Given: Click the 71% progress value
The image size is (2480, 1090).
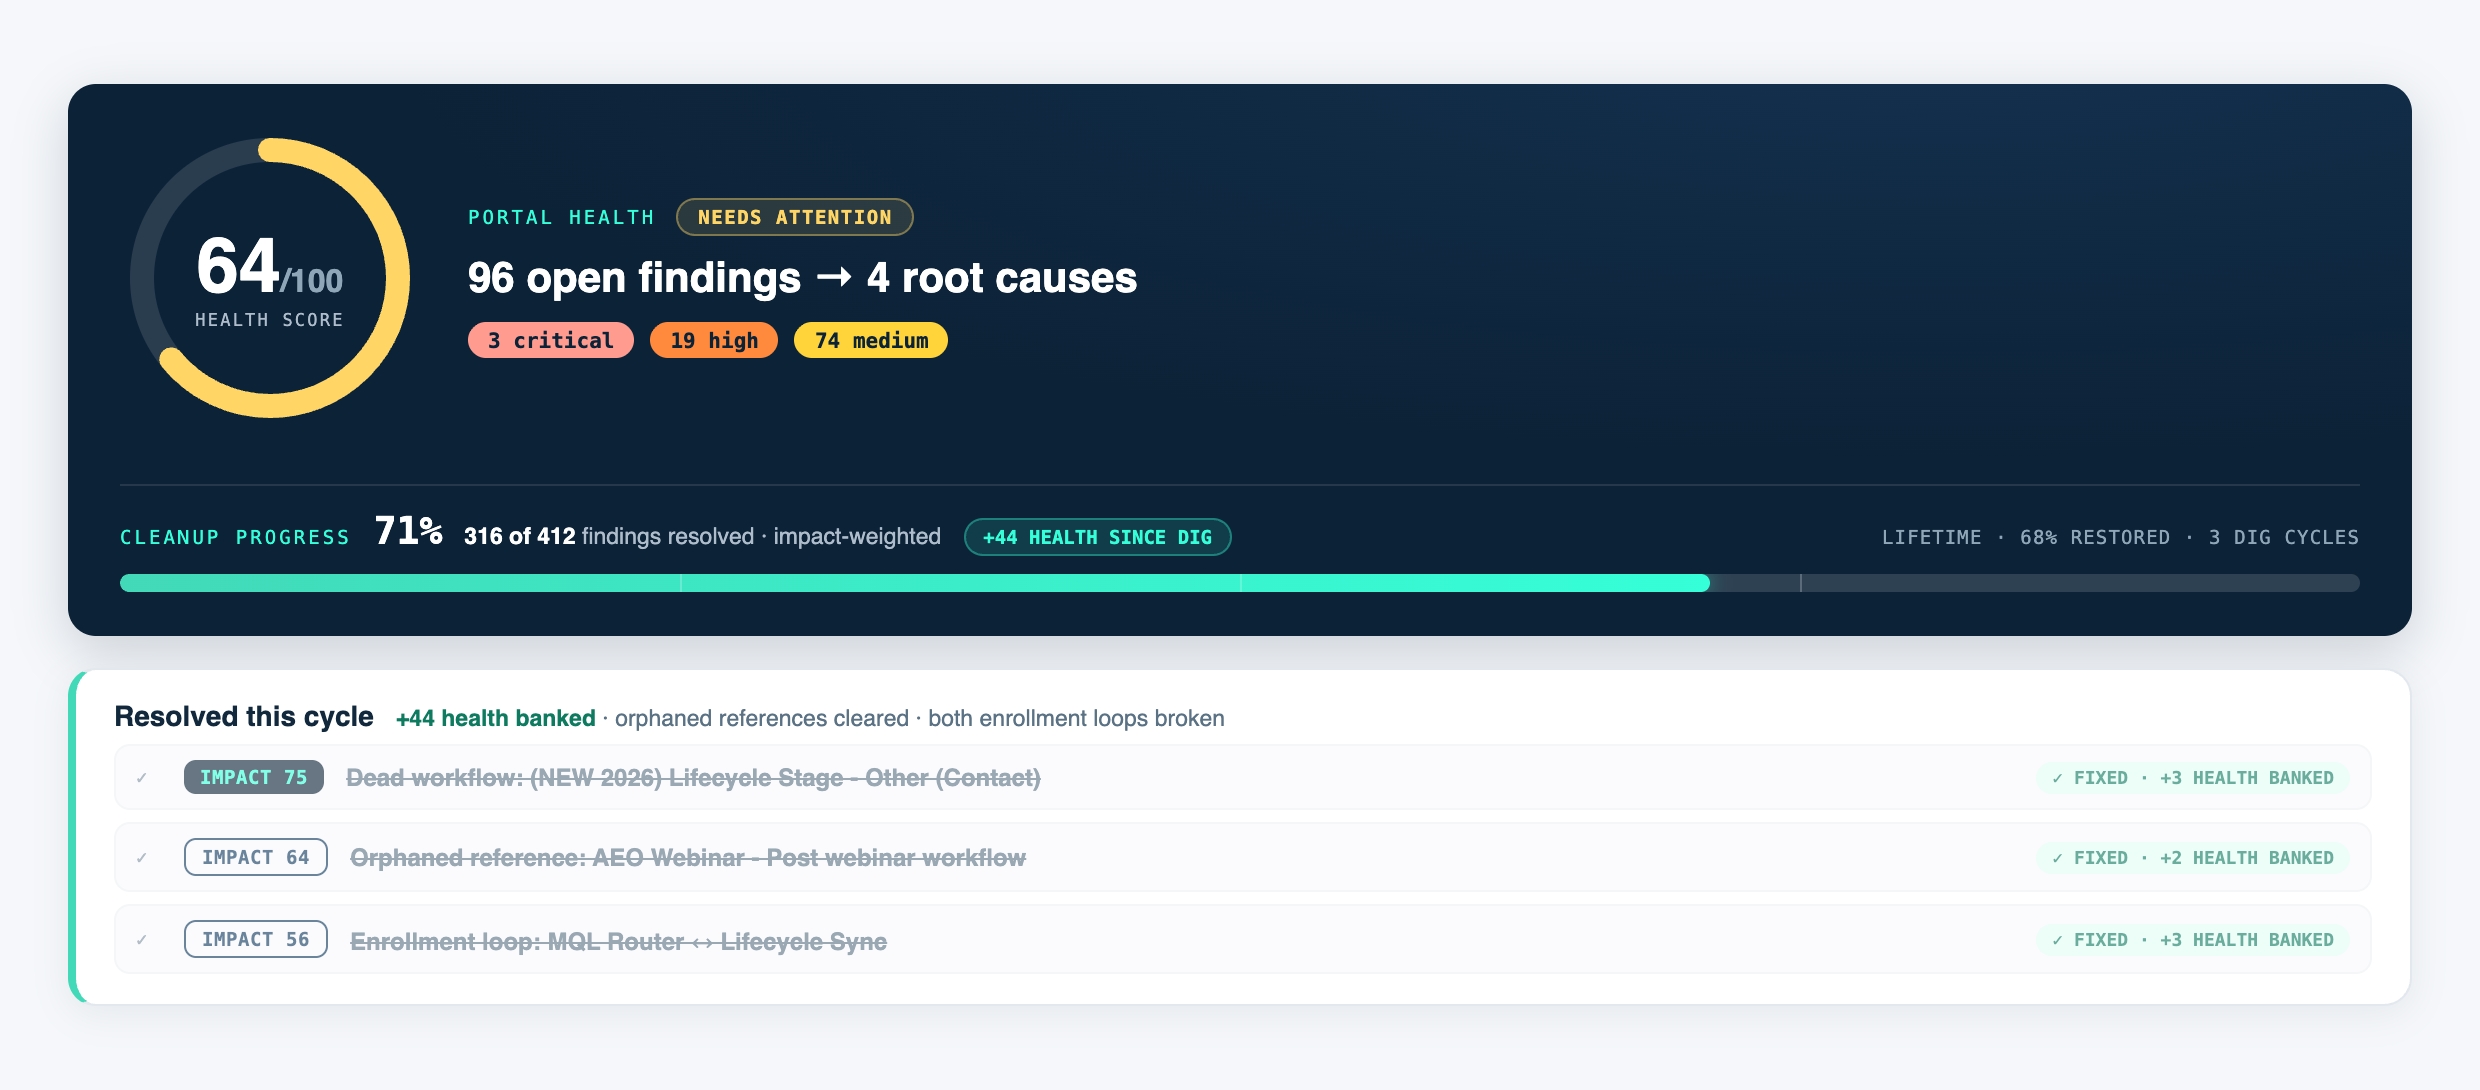Looking at the screenshot, I should coord(408,531).
